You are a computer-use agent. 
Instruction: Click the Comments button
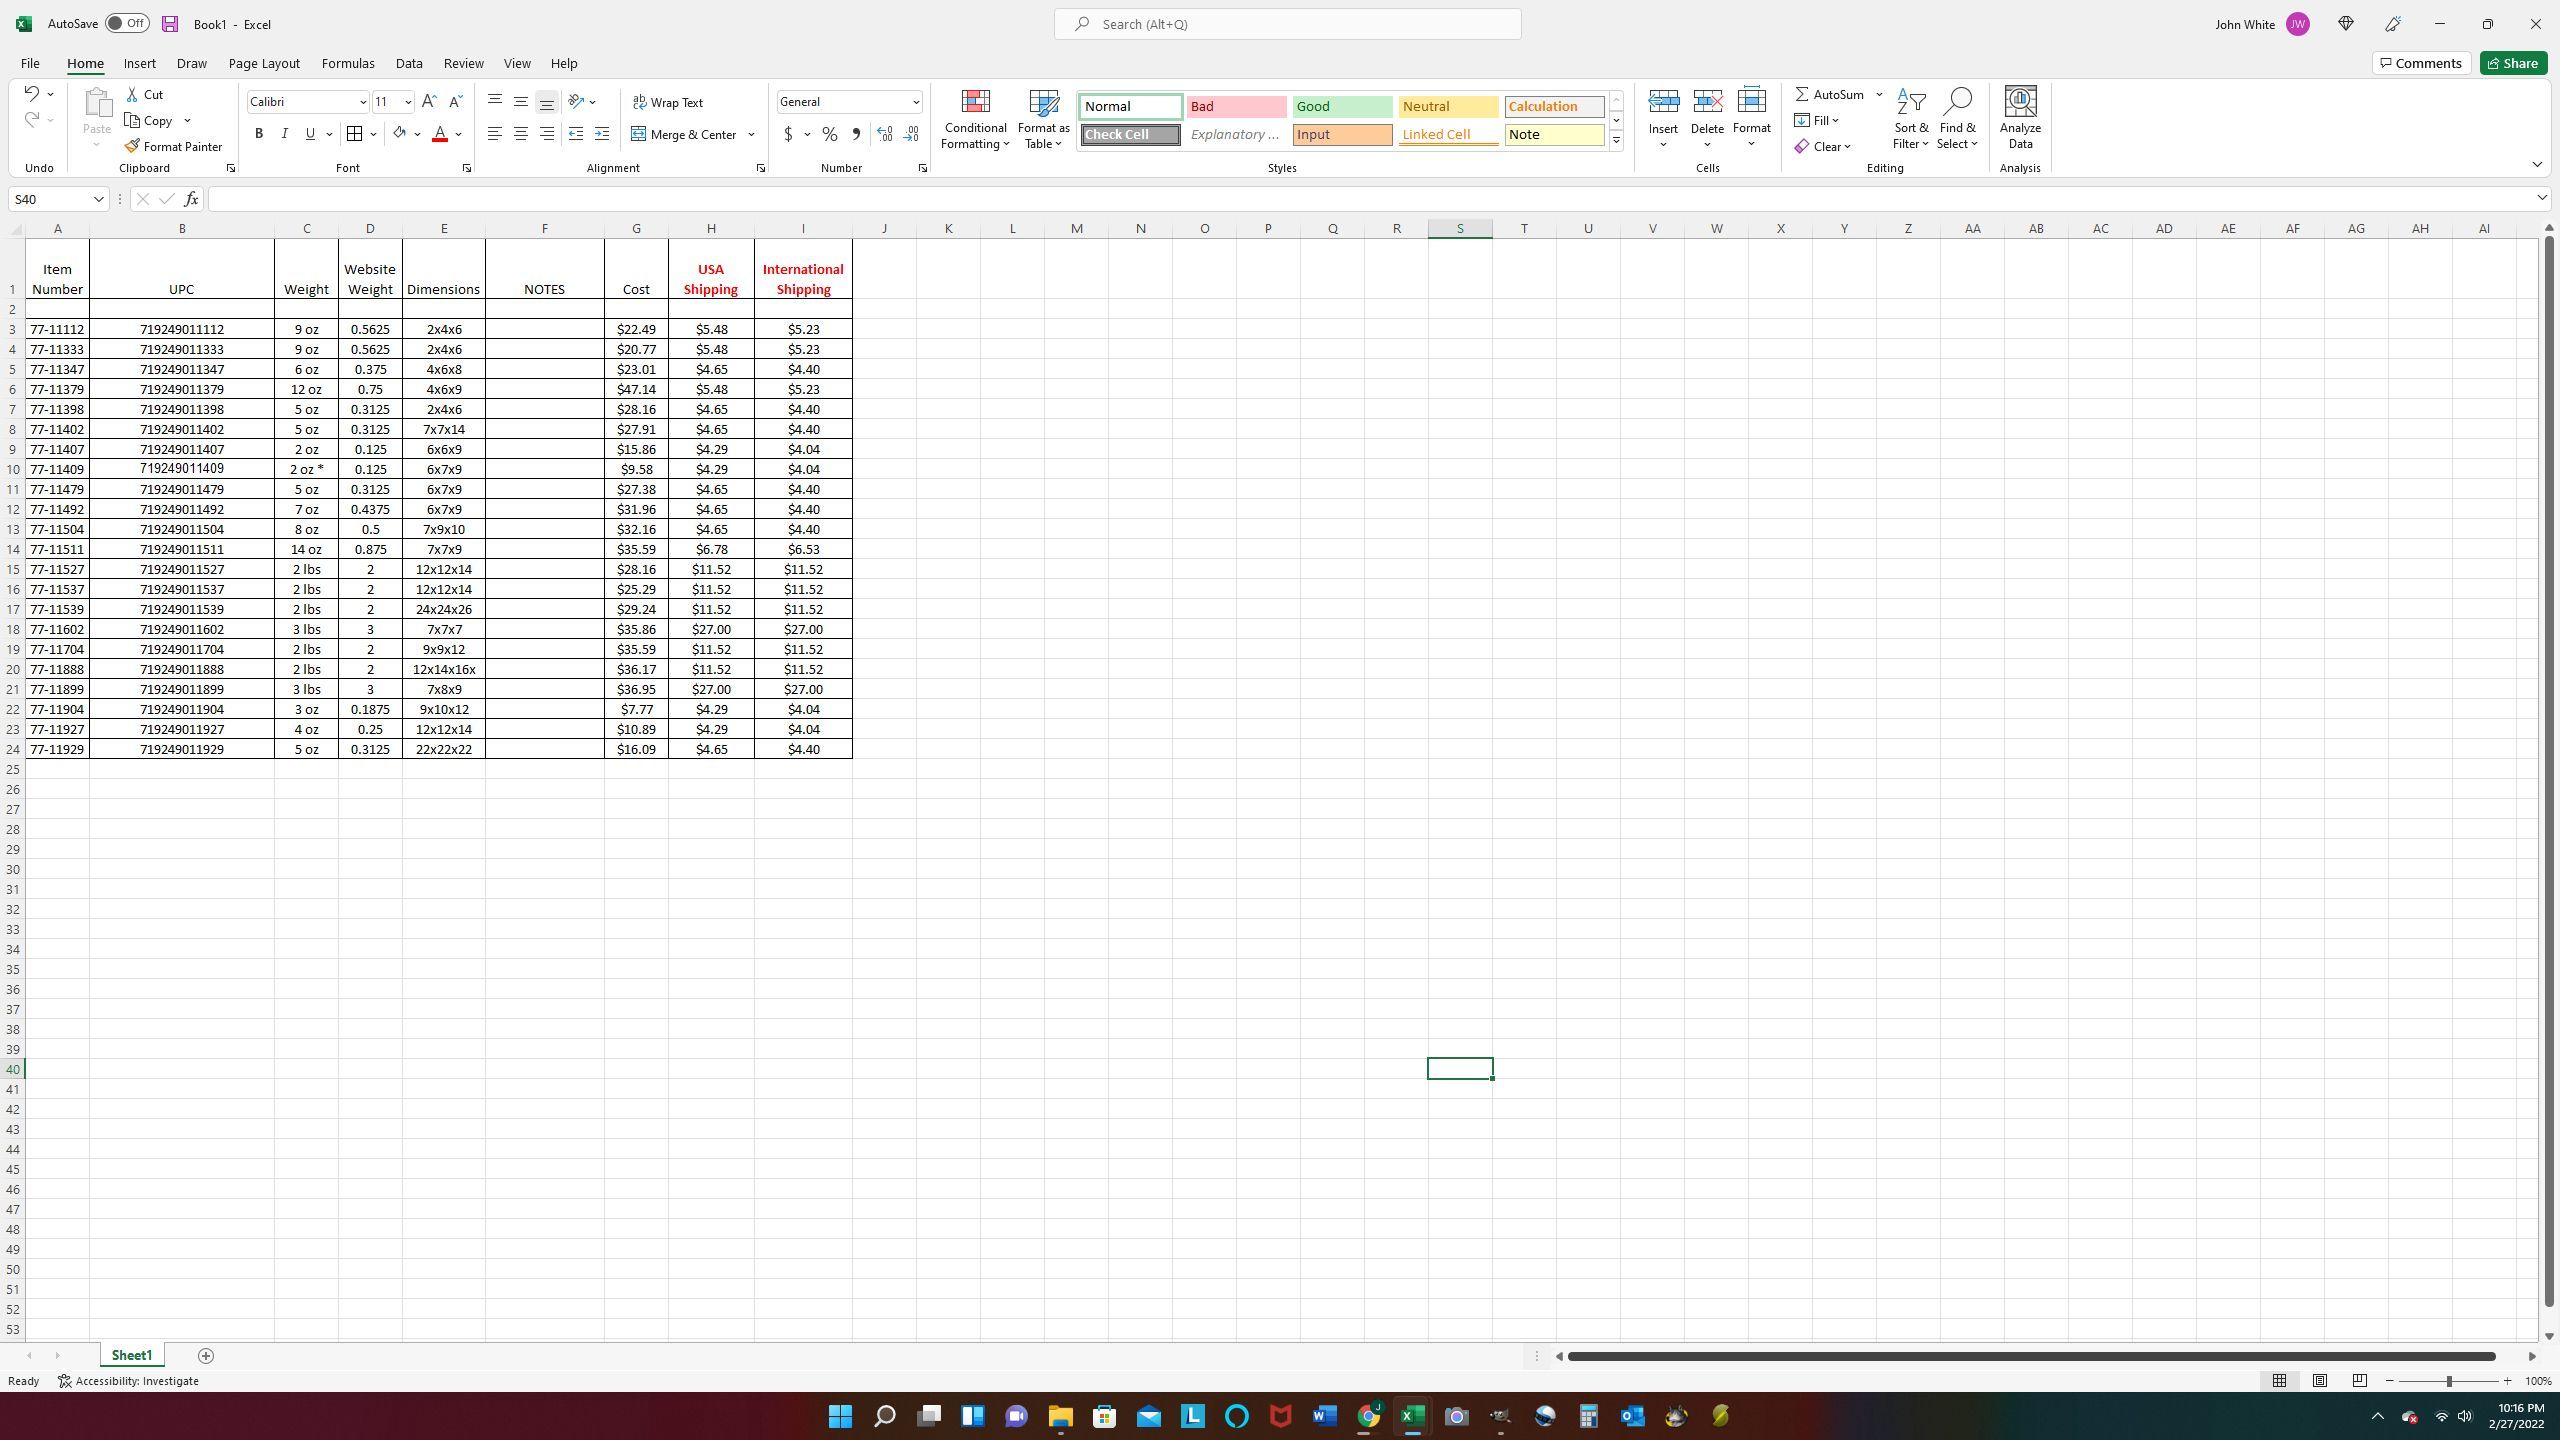[x=2421, y=63]
